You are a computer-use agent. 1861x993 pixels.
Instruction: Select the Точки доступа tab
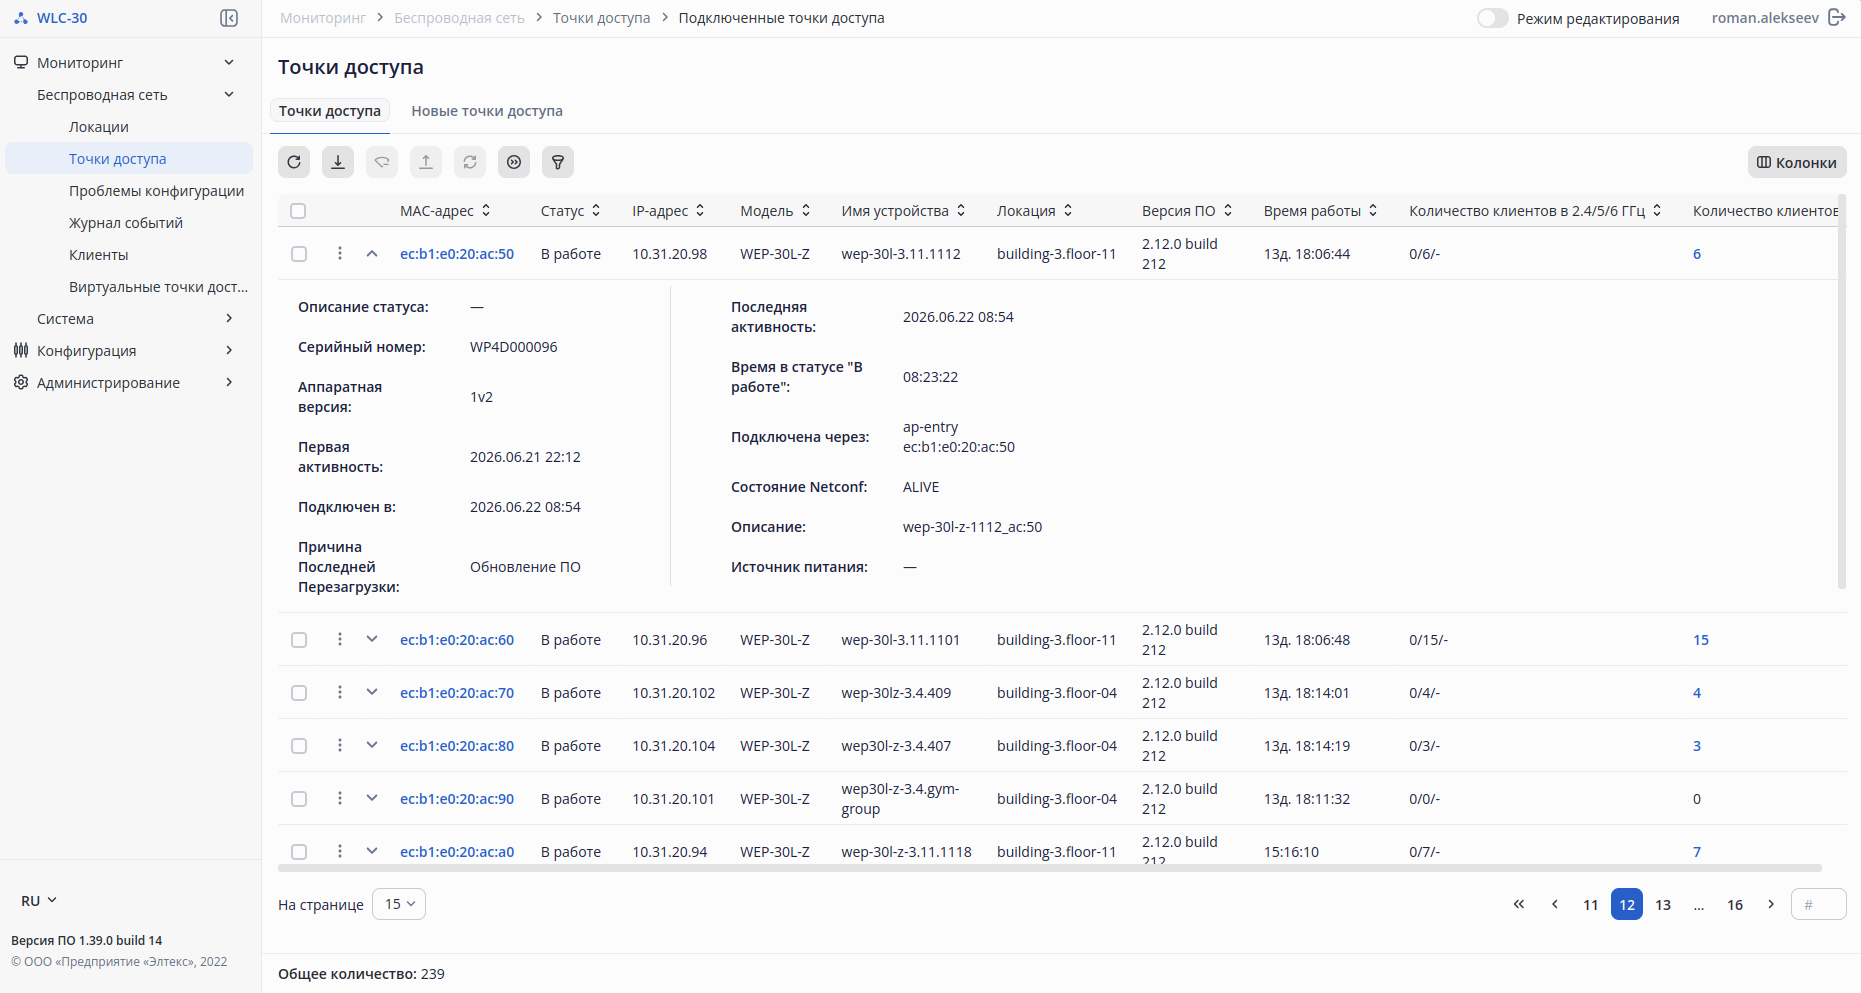pos(330,111)
